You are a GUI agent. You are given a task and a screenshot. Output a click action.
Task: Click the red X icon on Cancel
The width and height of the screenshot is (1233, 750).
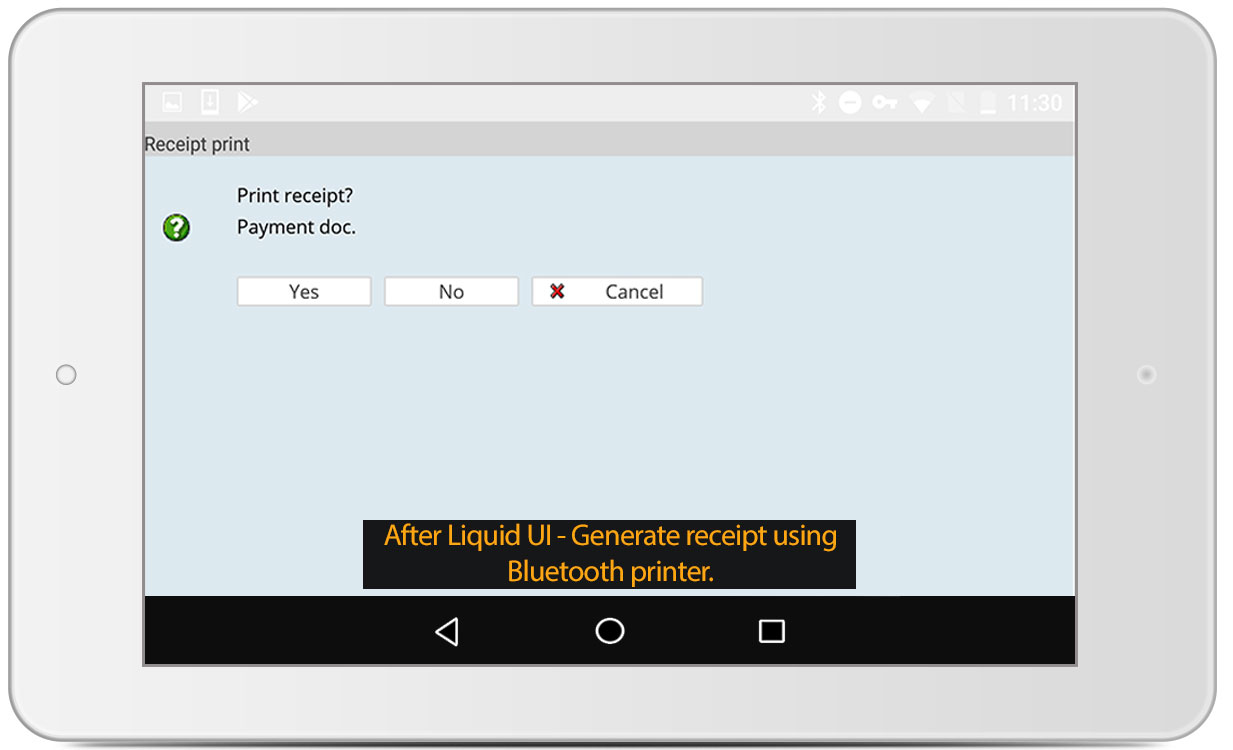(558, 292)
